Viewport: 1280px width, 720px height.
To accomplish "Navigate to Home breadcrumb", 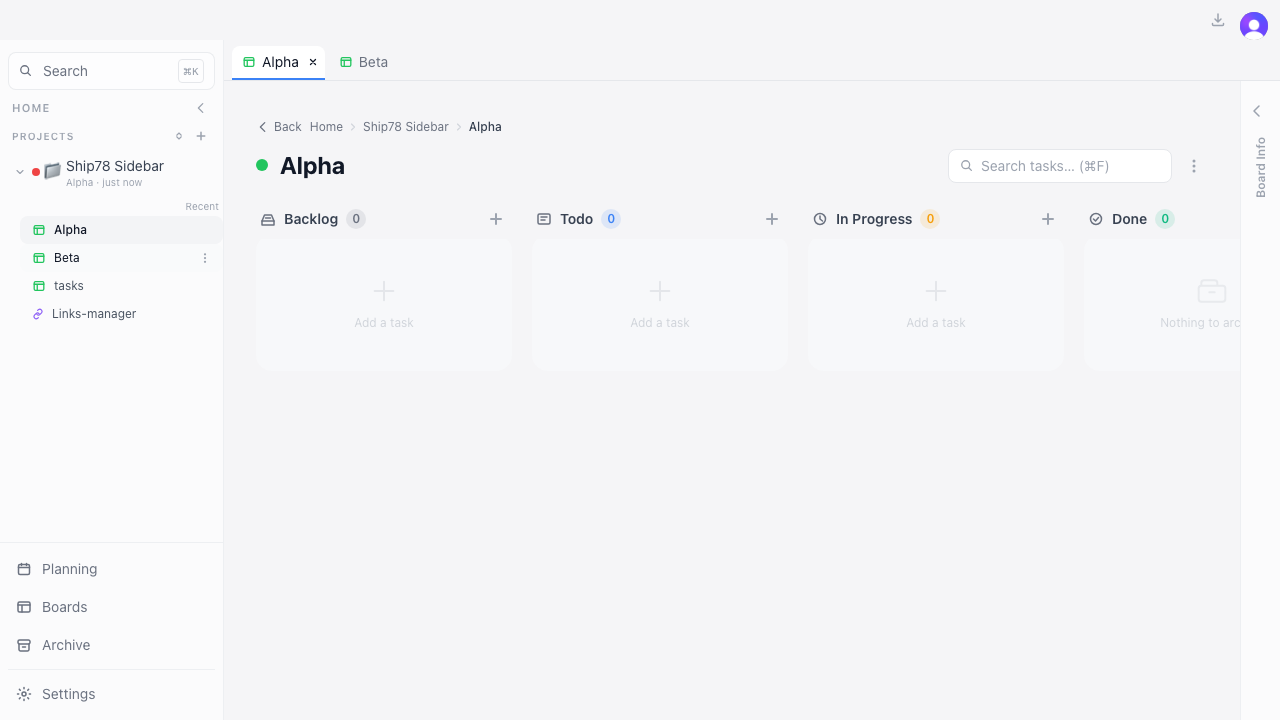I will point(326,127).
